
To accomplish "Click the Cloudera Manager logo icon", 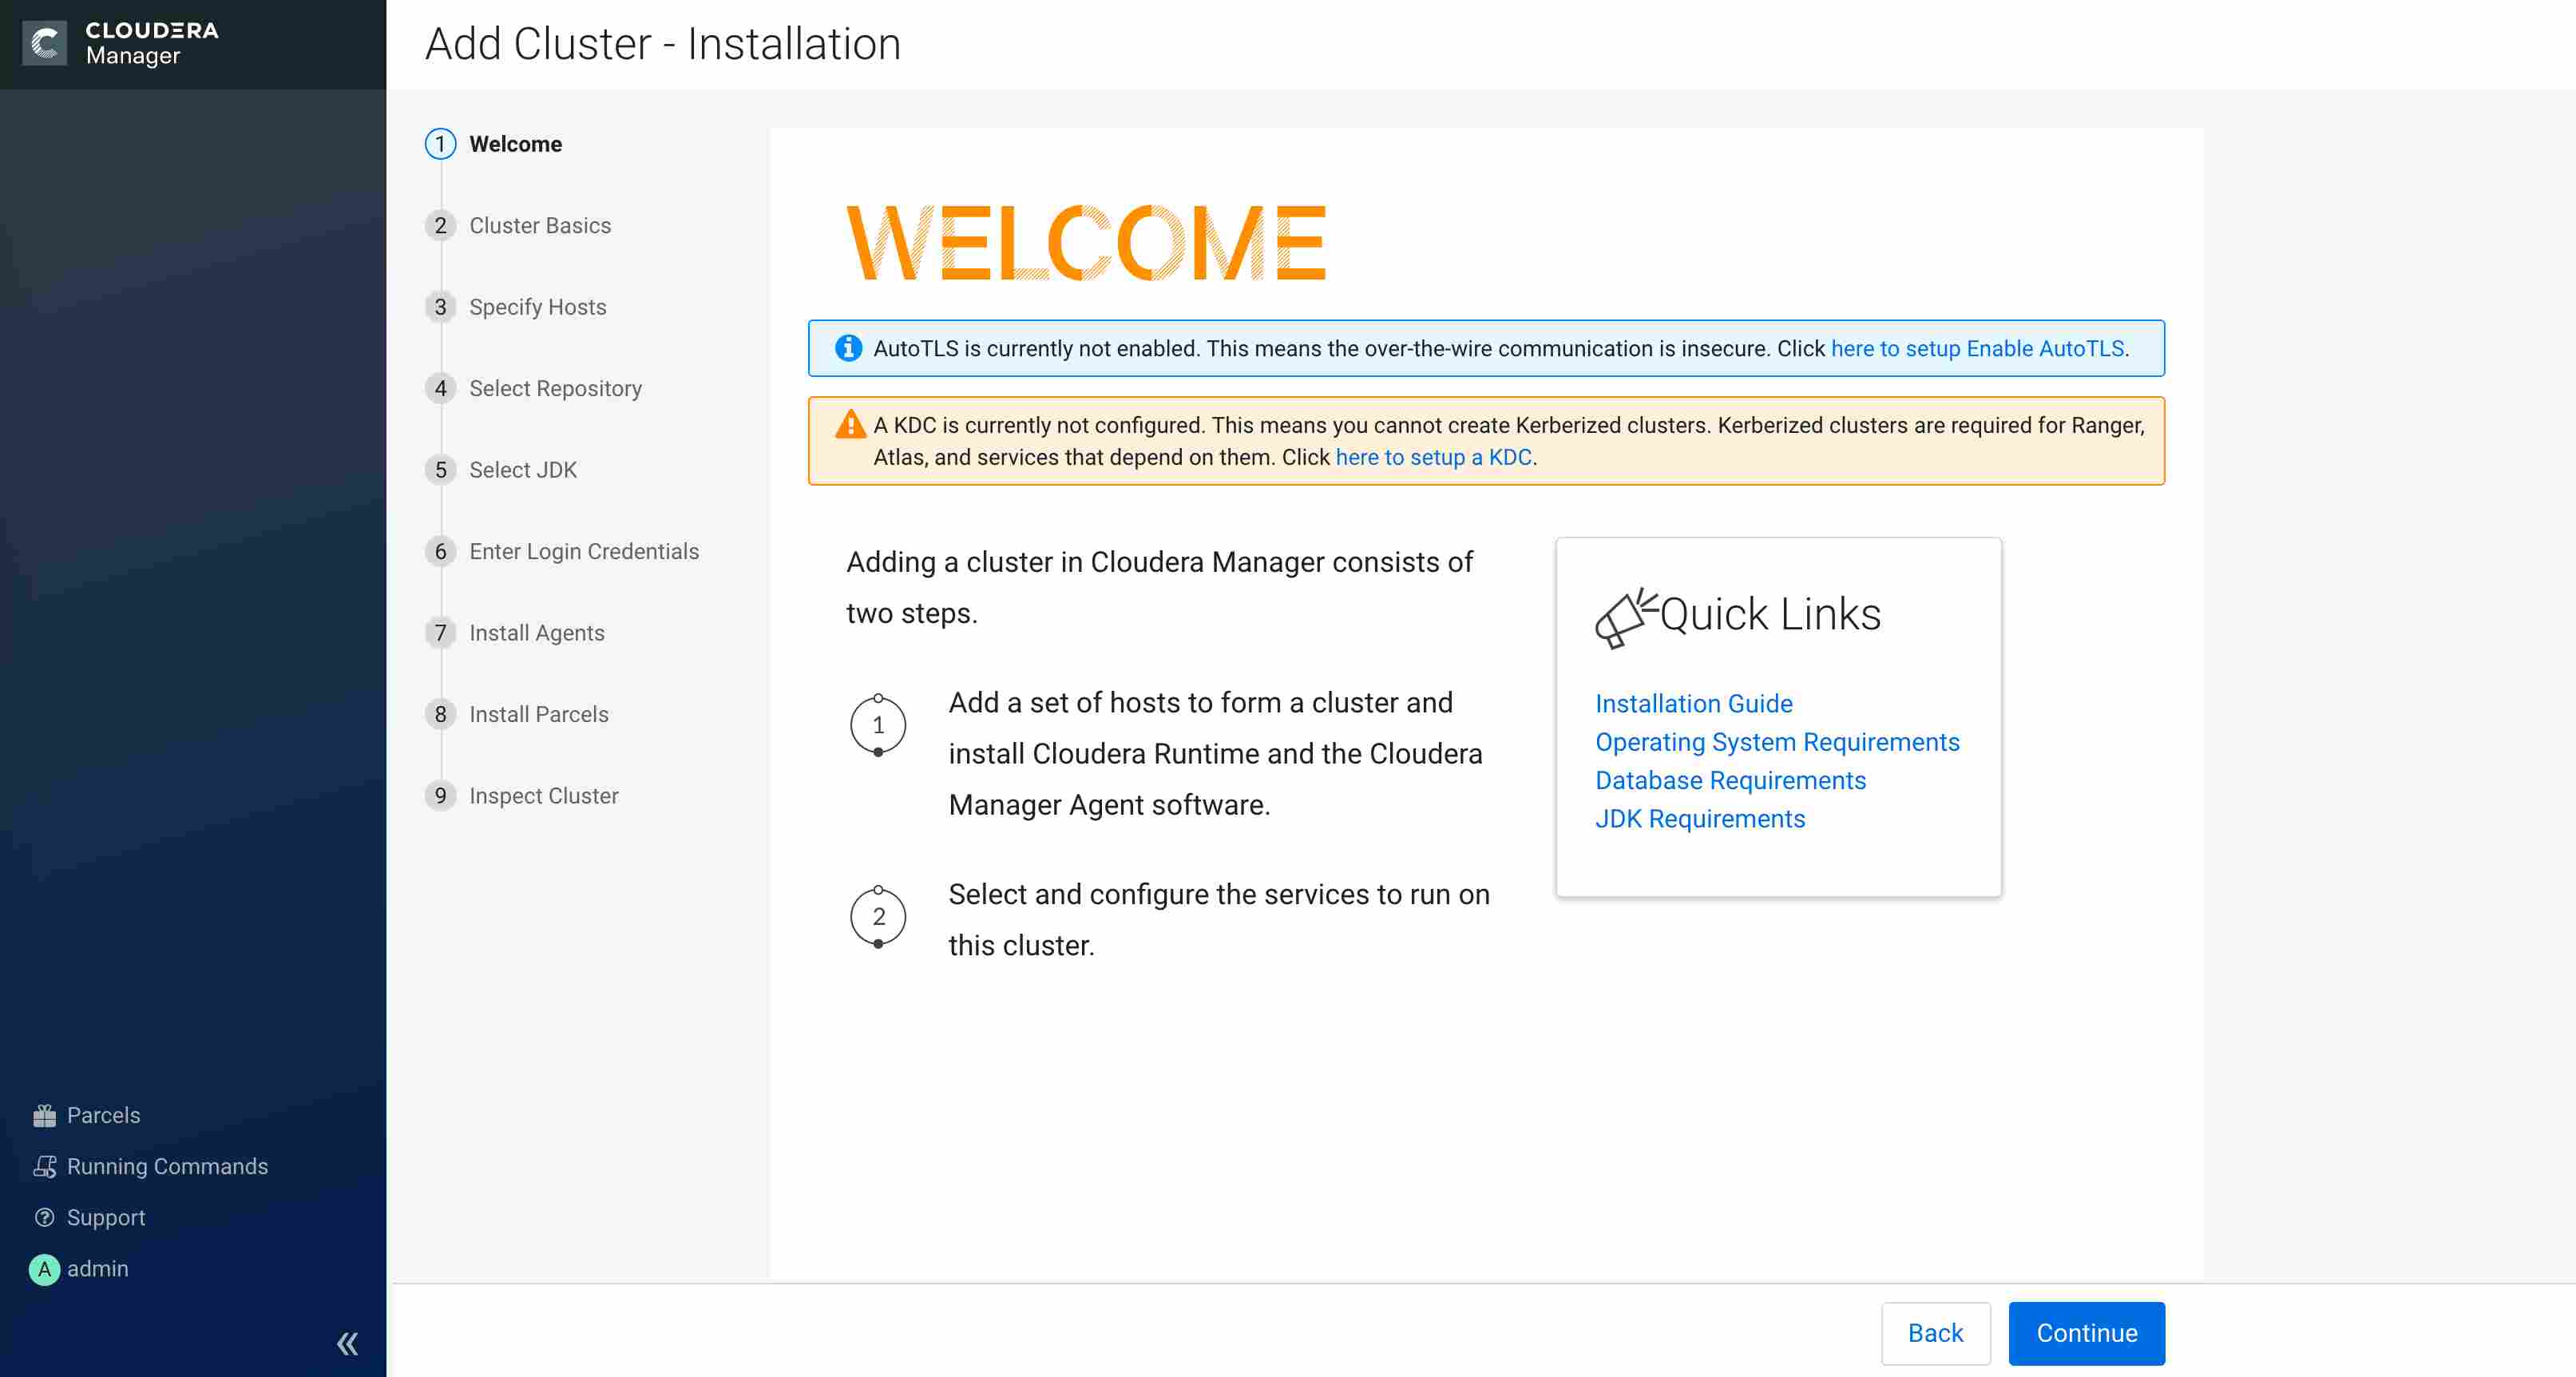I will [x=44, y=43].
